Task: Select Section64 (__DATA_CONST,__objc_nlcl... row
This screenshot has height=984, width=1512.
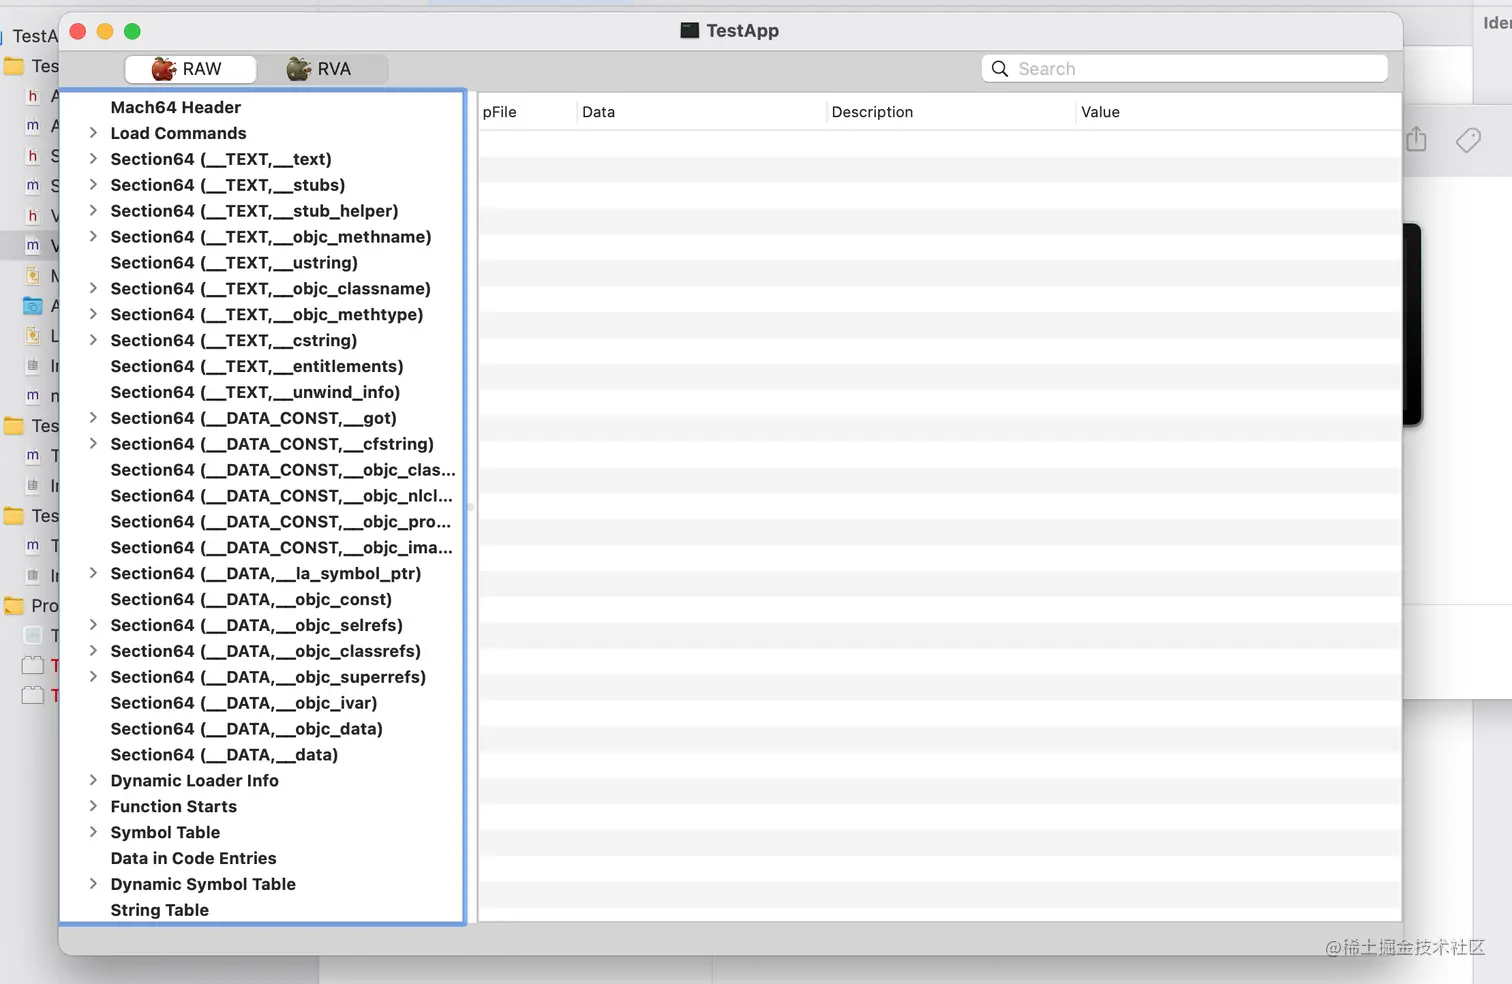Action: (262, 496)
